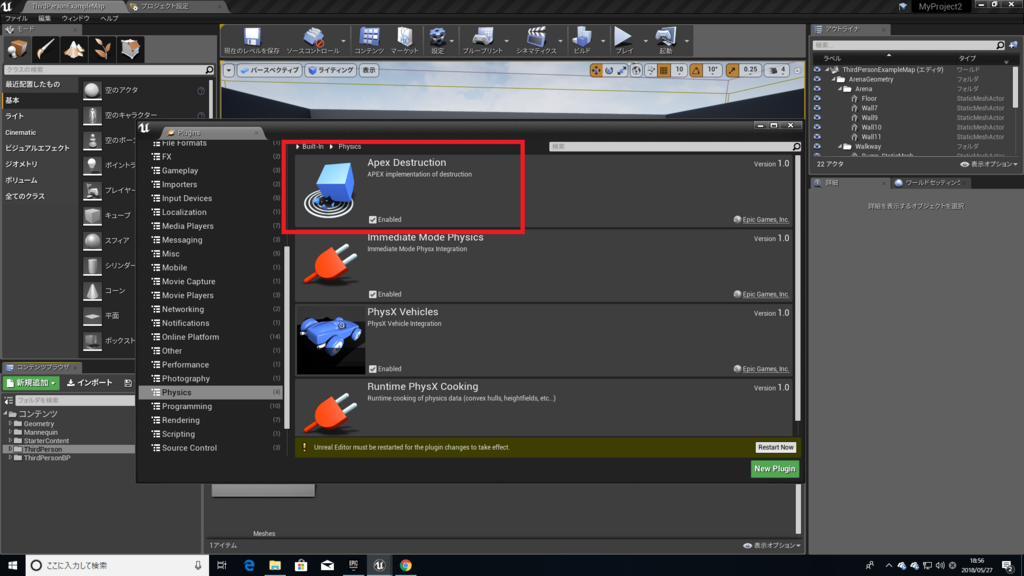Screen dimensions: 1024x576
Task: Open Edge browser from taskbar
Action: point(249,566)
